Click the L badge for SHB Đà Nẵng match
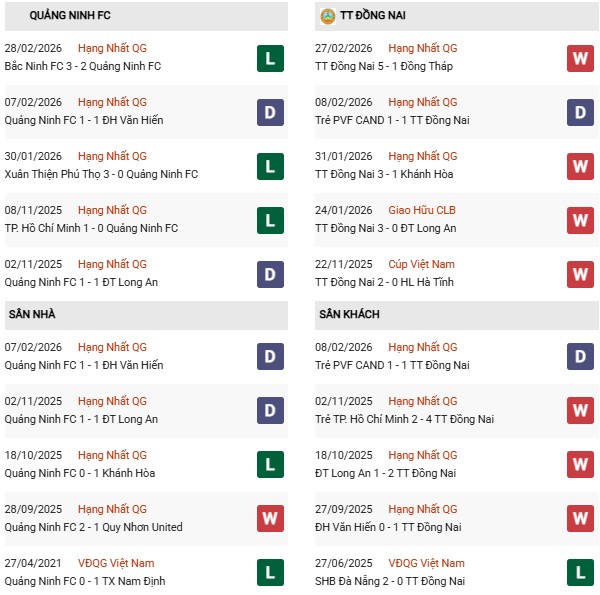 click(x=580, y=573)
